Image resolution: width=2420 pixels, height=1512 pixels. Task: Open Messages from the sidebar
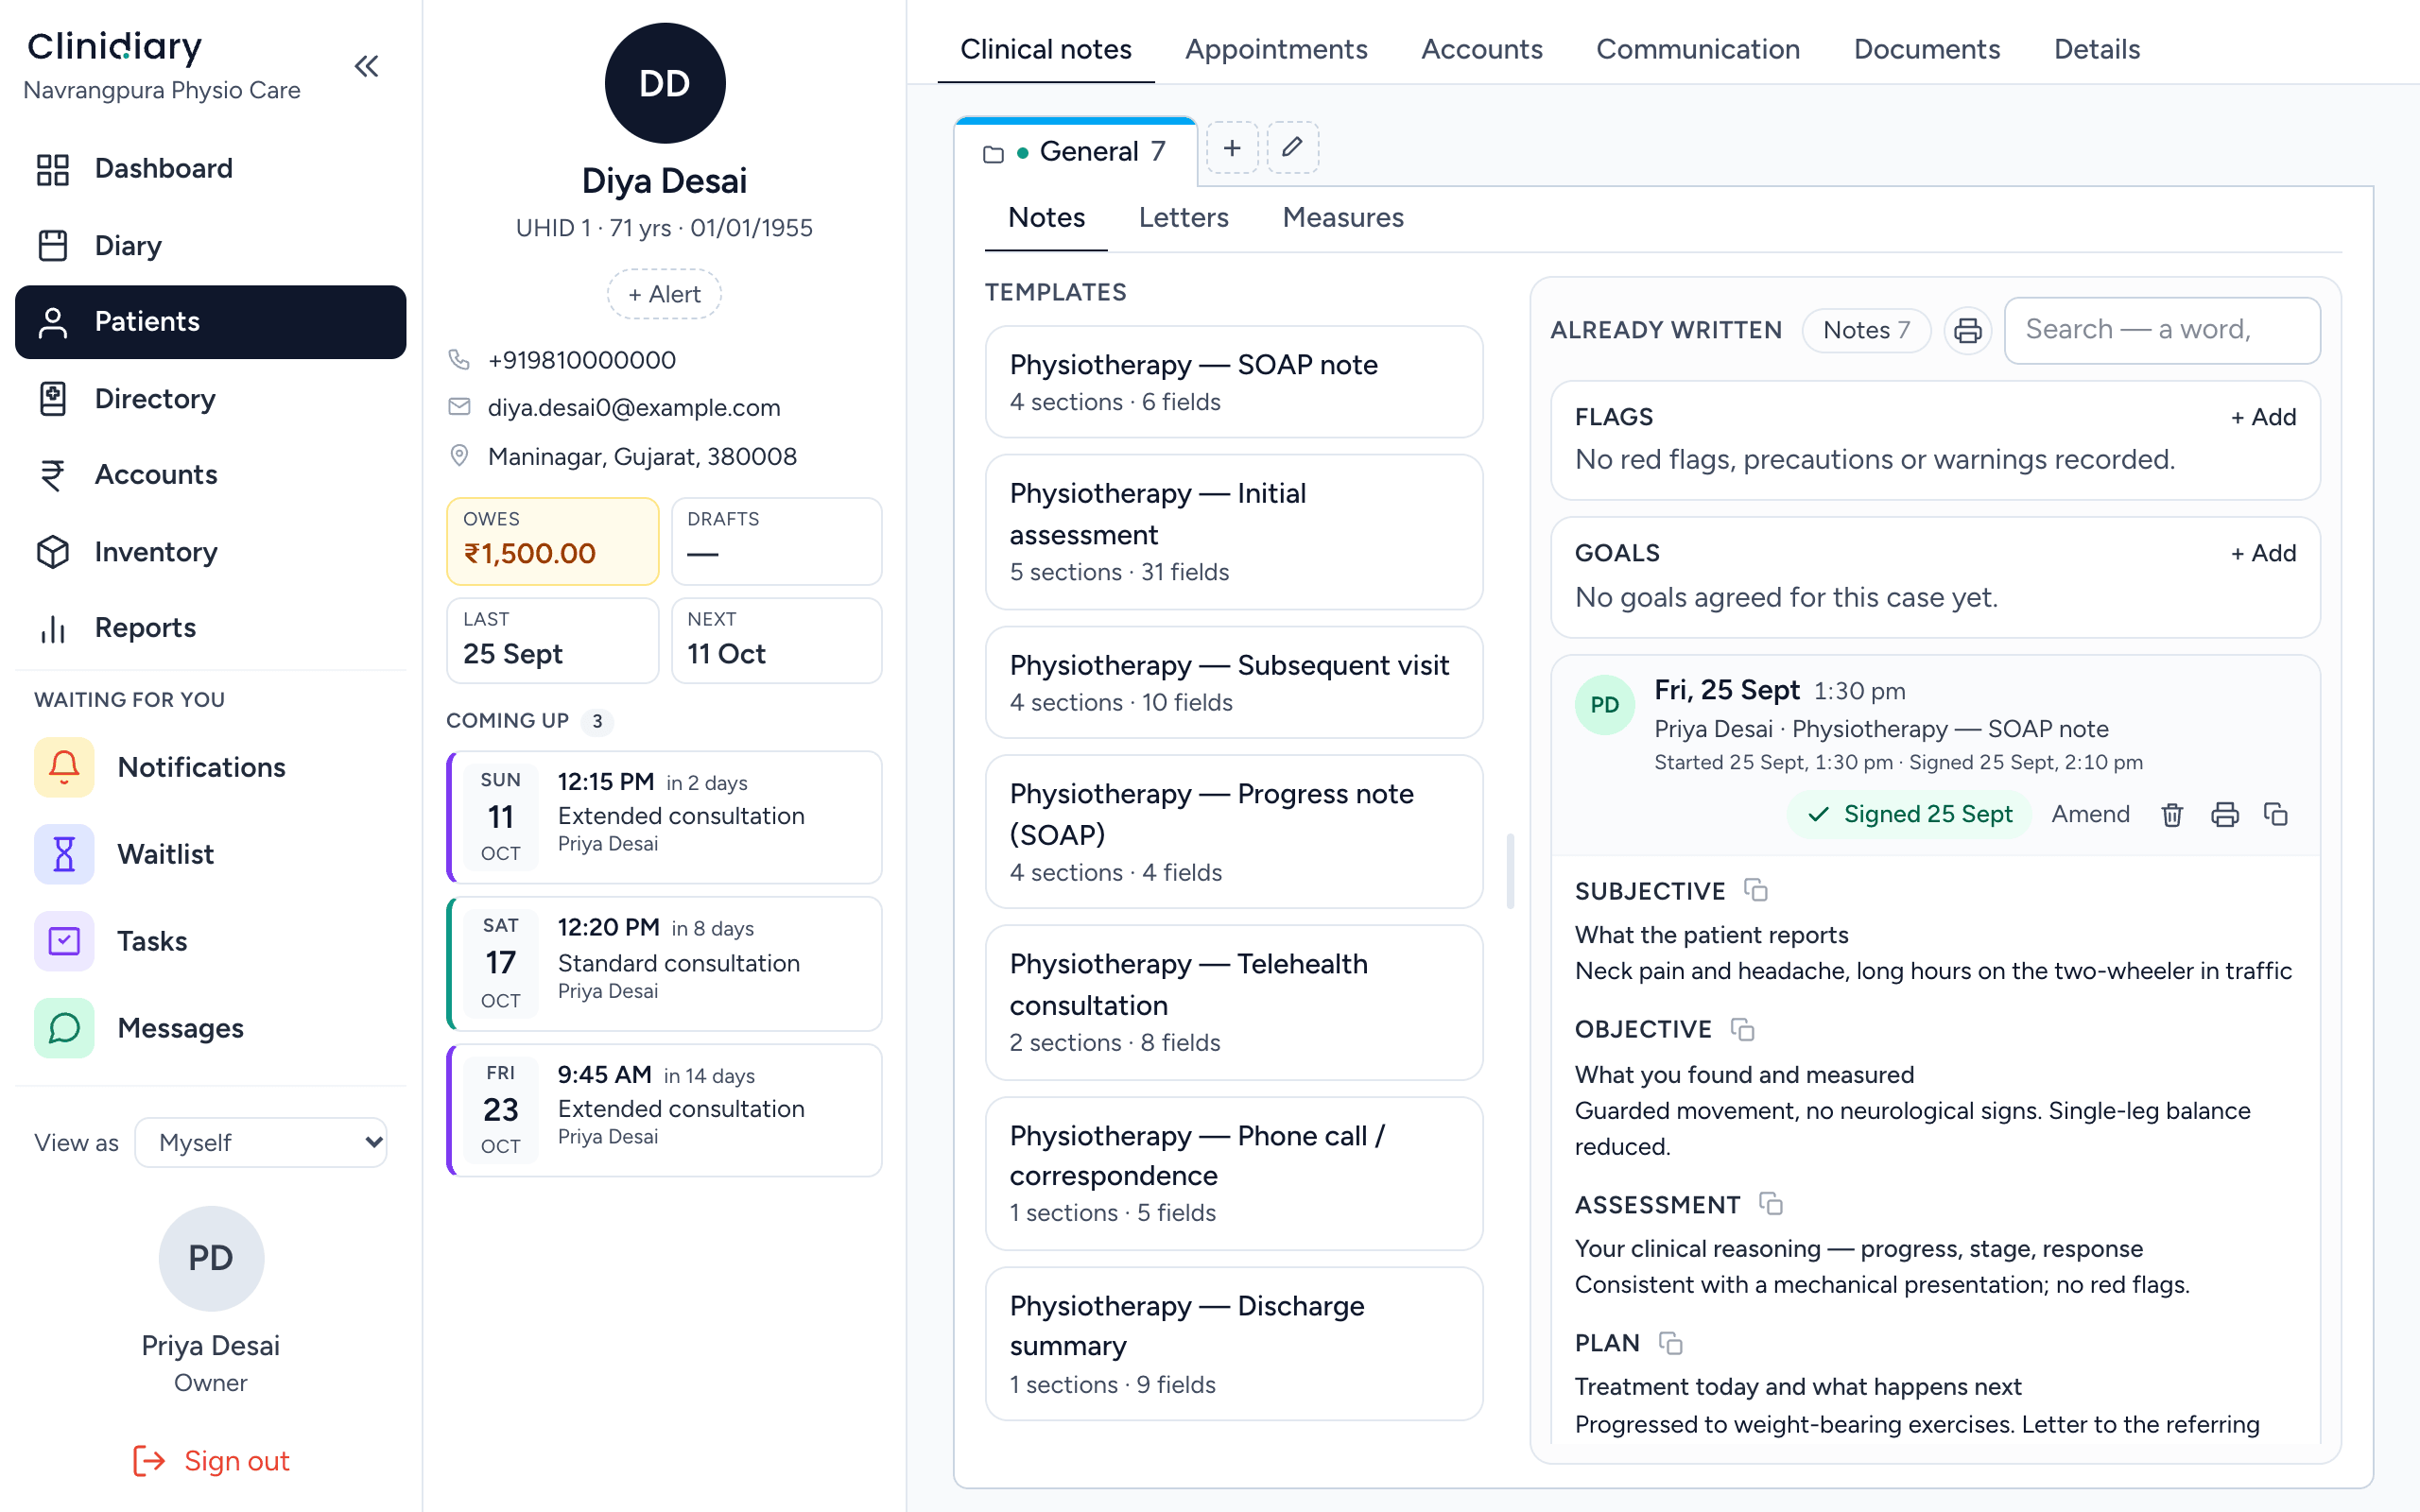click(210, 1028)
